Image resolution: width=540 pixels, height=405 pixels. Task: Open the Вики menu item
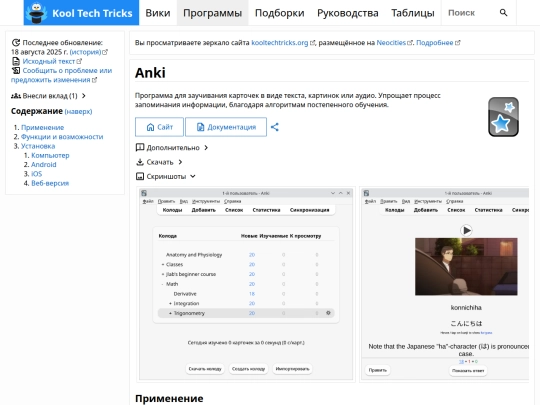(158, 13)
